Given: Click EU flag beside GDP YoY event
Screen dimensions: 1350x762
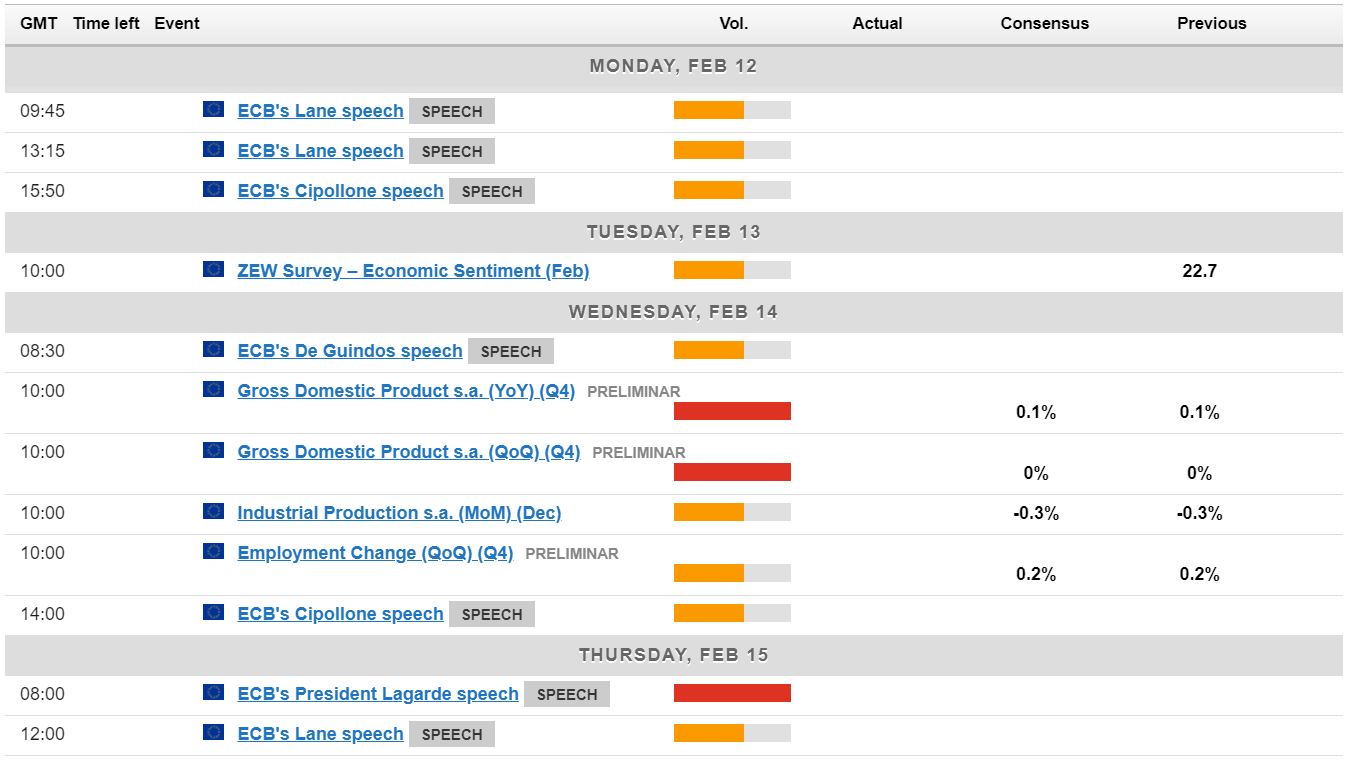Looking at the screenshot, I should pyautogui.click(x=213, y=389).
